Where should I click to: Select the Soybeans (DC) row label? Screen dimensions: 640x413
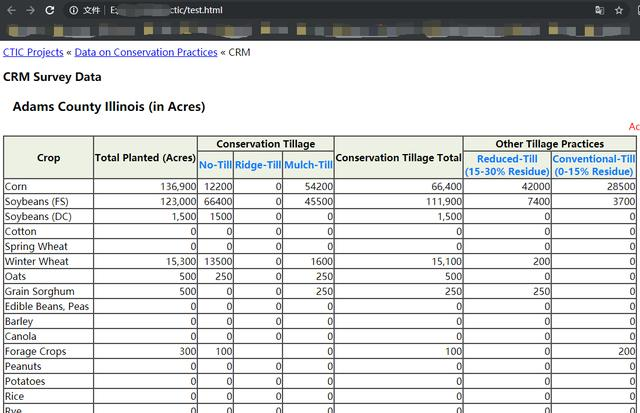[38, 216]
